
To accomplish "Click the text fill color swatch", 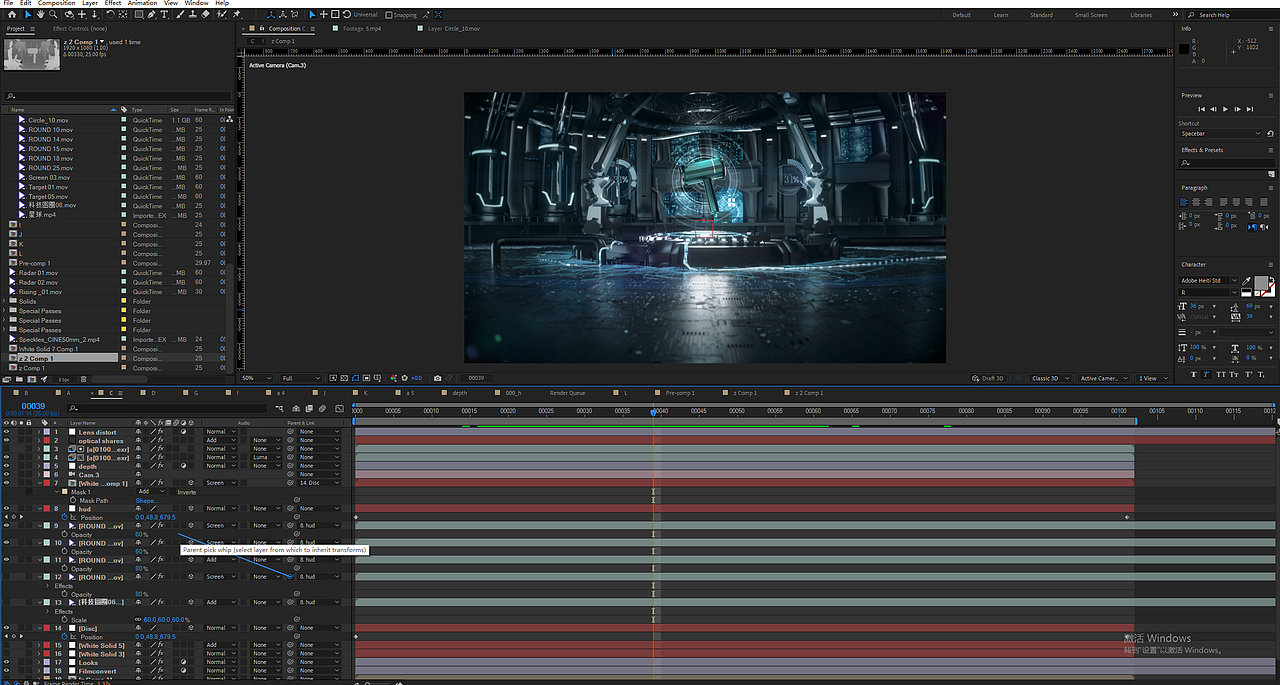I will click(x=1261, y=283).
